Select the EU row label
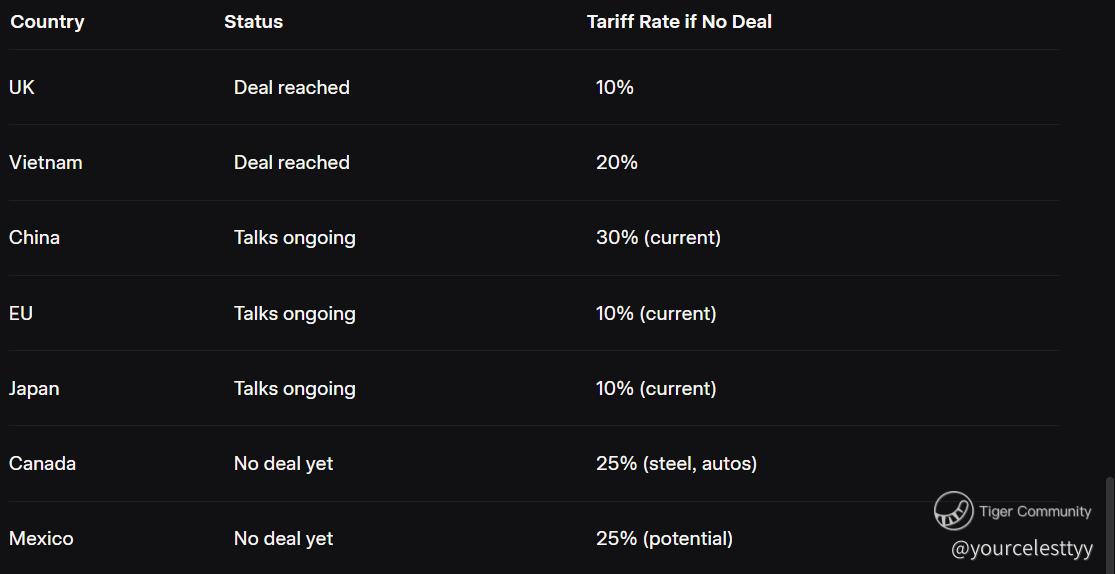 pos(21,314)
